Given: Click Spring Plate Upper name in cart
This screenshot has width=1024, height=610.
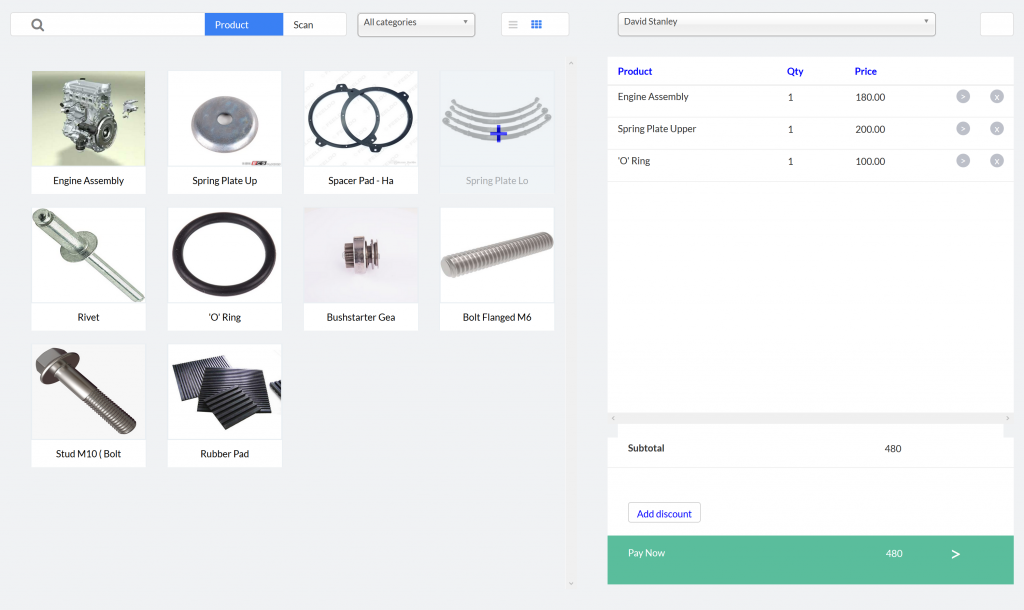Looking at the screenshot, I should [657, 129].
